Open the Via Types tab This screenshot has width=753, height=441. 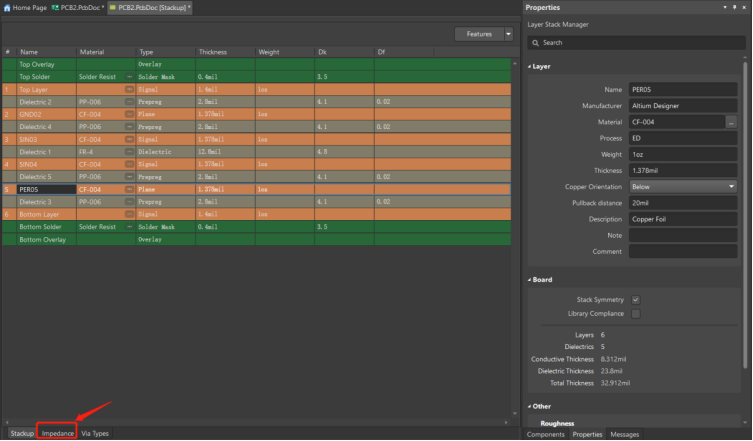click(x=95, y=434)
